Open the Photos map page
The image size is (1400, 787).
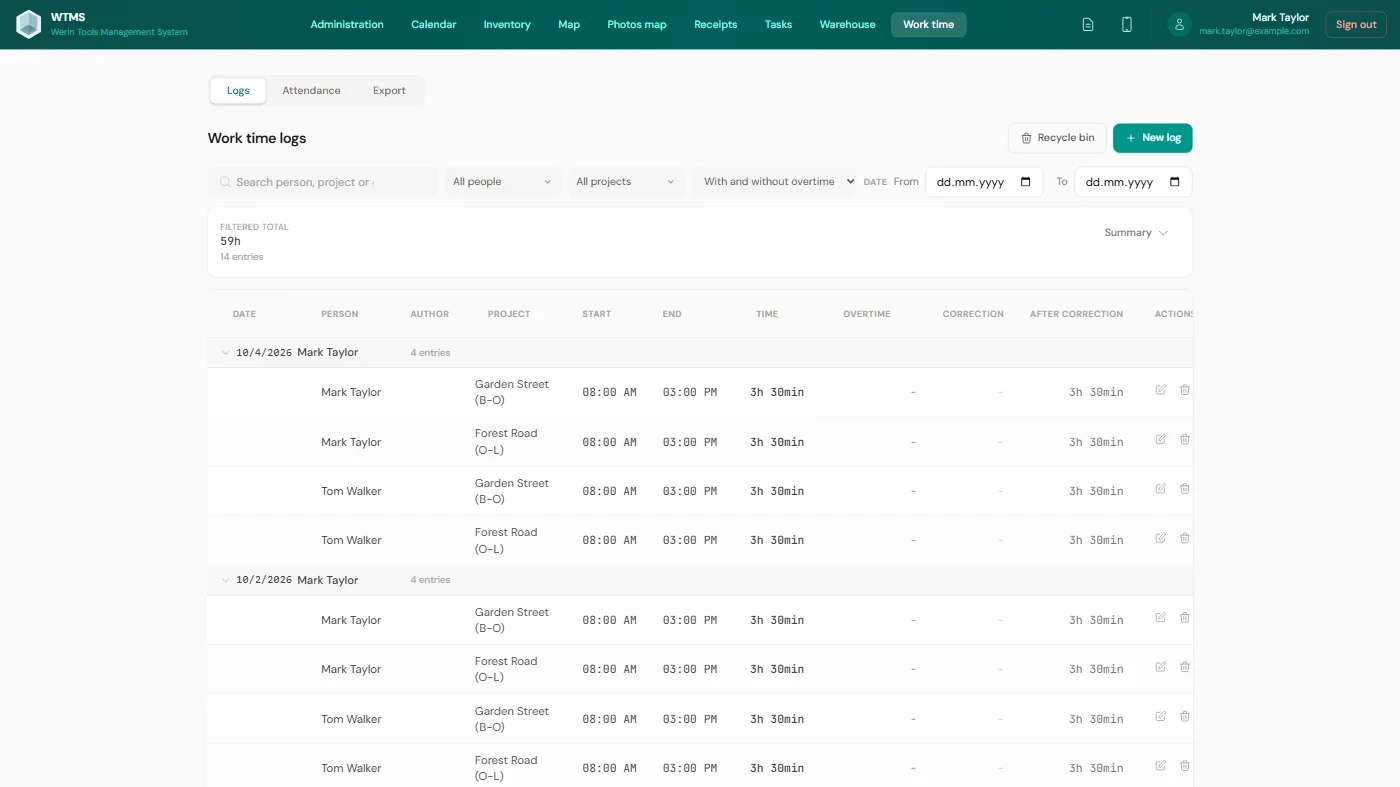pos(637,25)
